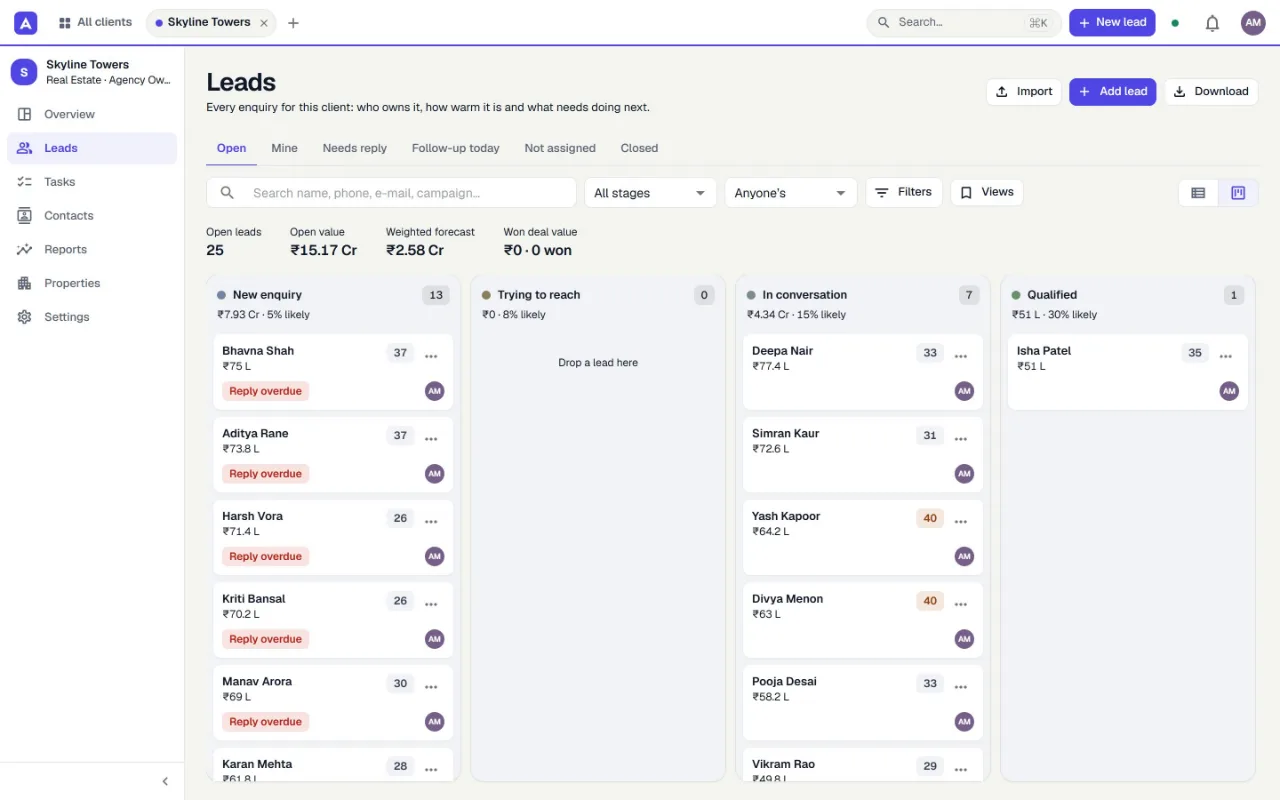This screenshot has width=1280, height=800.
Task: Open options menu for Simran Kaur
Action: pyautogui.click(x=961, y=439)
